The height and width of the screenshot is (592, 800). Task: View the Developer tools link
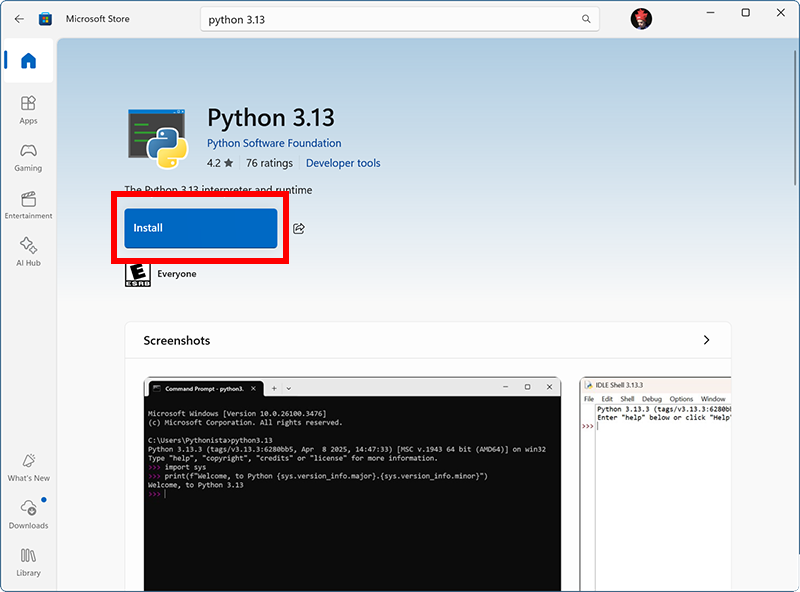343,162
